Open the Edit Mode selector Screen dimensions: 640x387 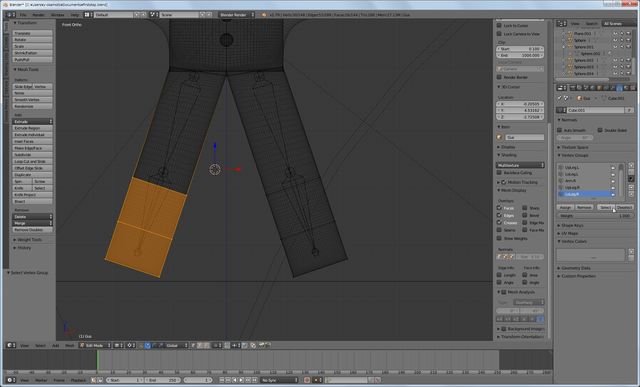coord(95,345)
